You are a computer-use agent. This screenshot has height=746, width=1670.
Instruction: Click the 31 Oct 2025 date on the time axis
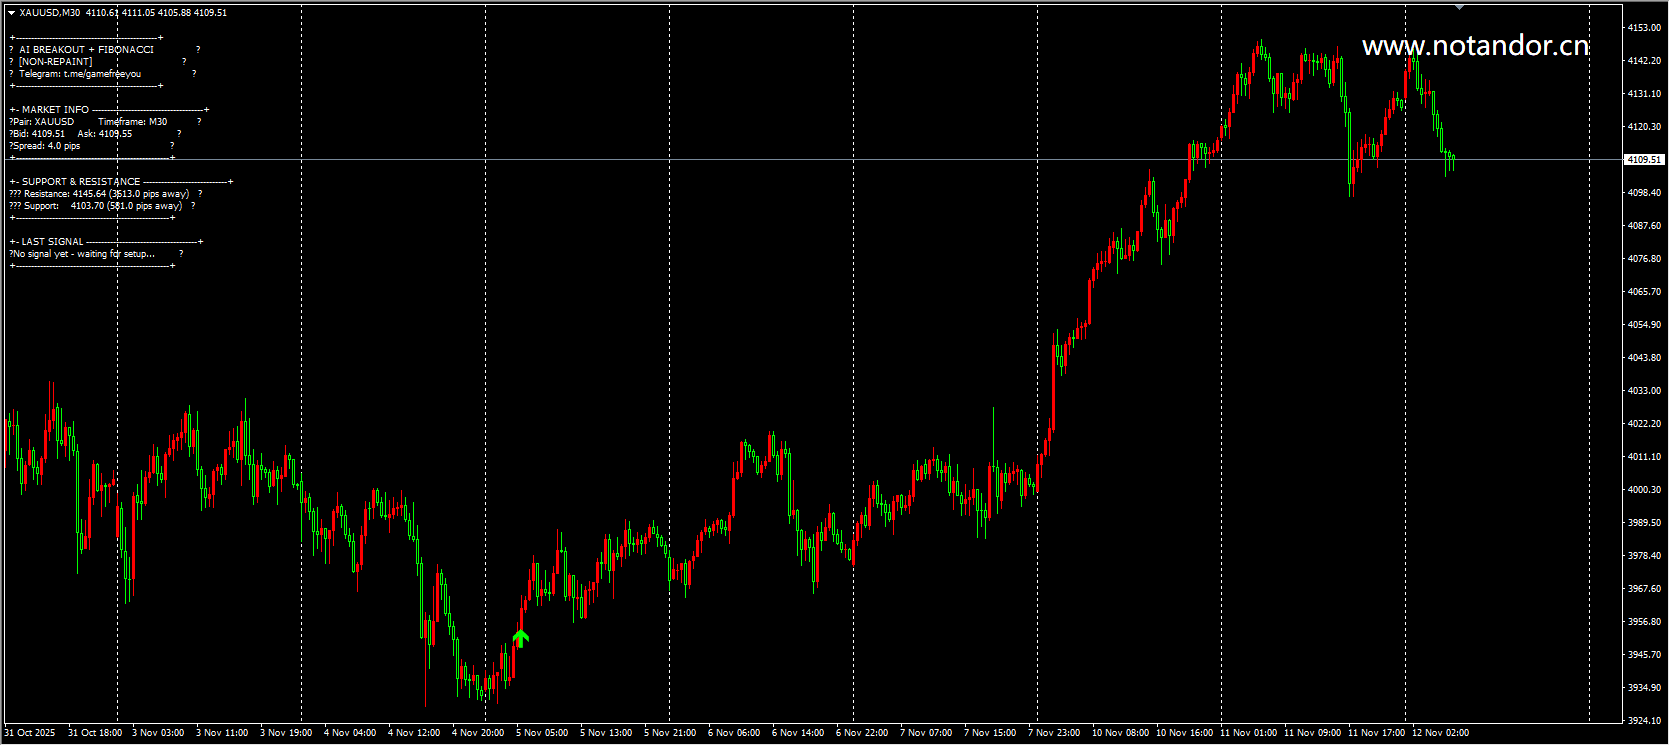tap(30, 733)
